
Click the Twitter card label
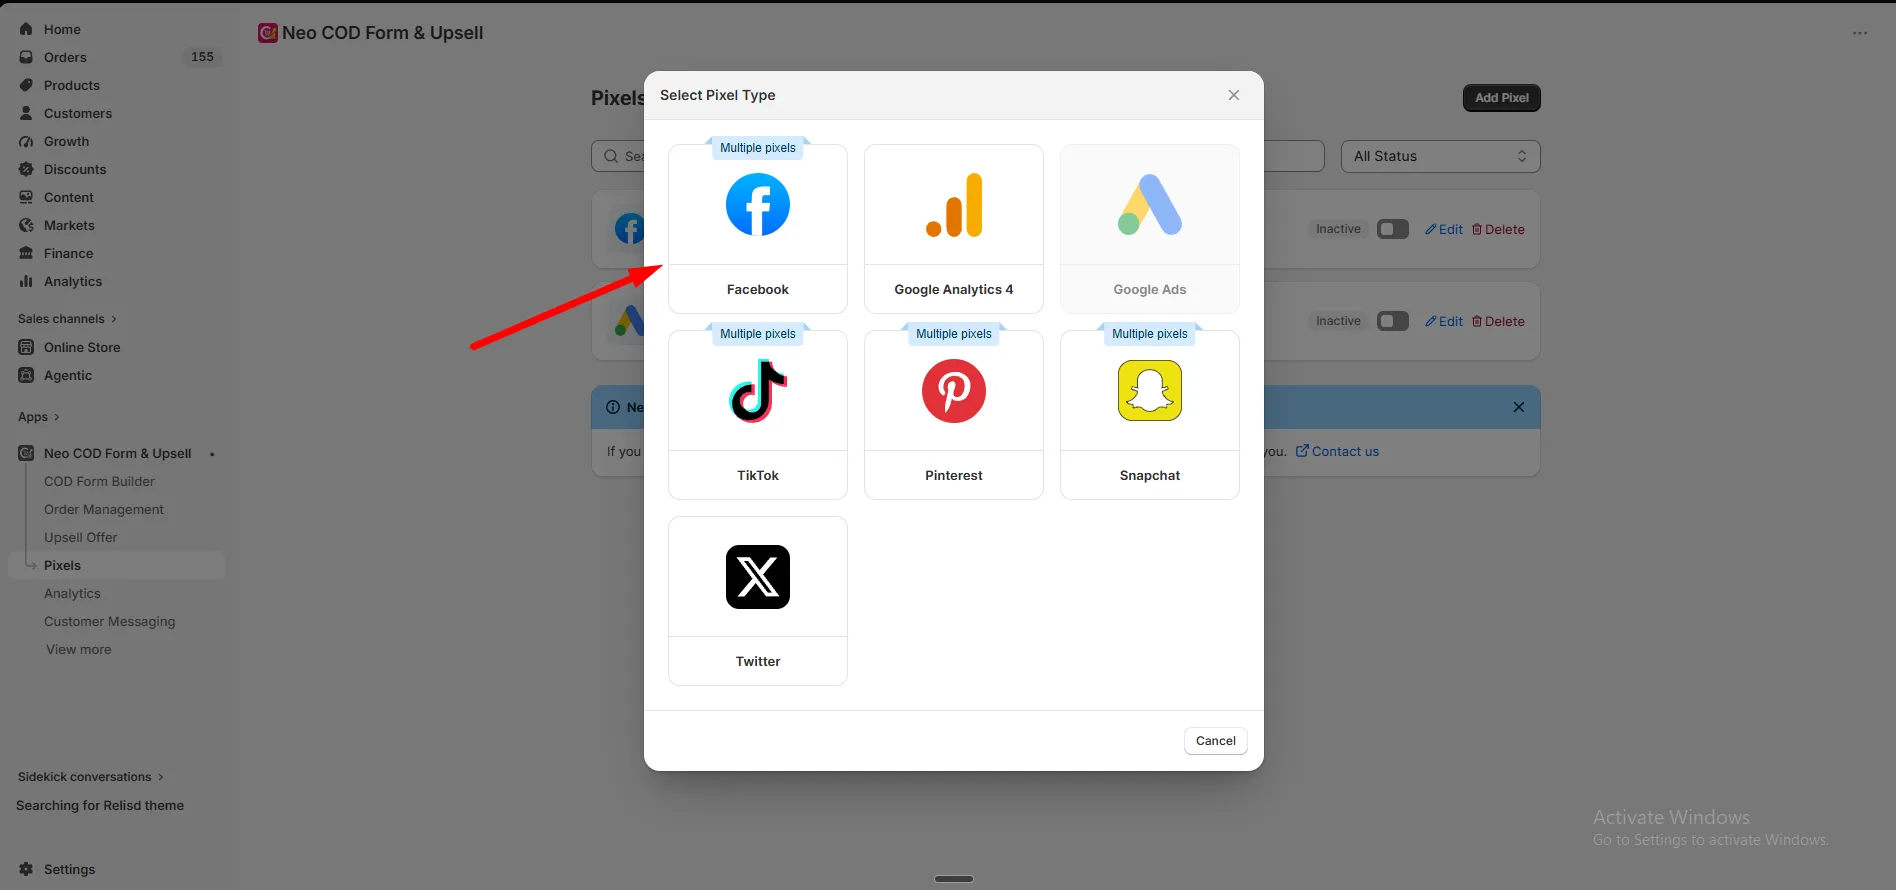(757, 661)
